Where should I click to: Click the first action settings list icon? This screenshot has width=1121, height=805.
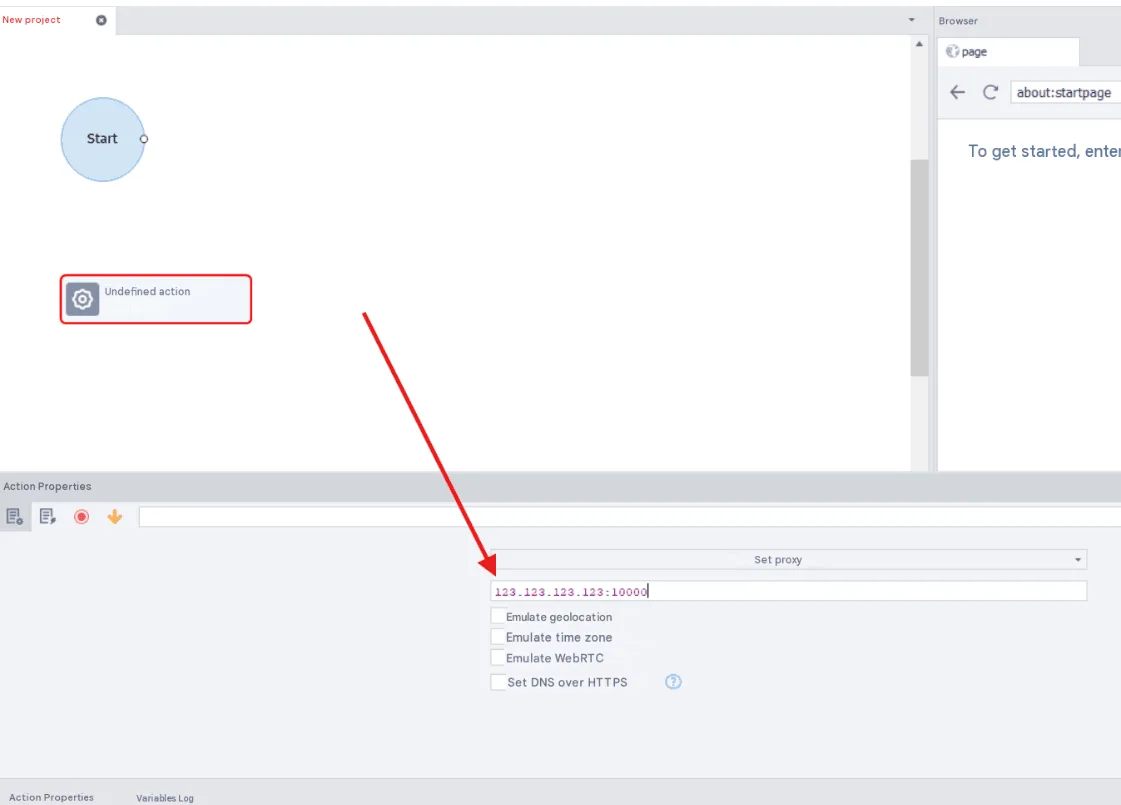tap(15, 516)
